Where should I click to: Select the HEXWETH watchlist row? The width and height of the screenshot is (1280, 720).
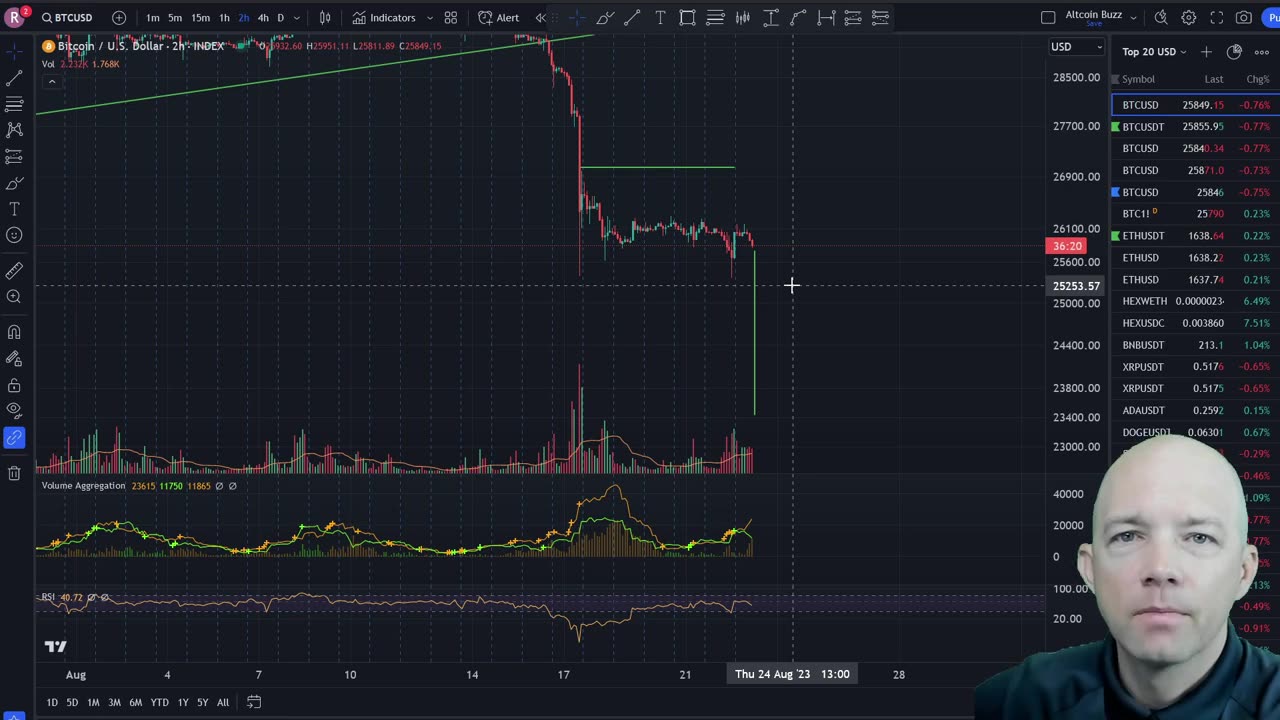pyautogui.click(x=1195, y=301)
